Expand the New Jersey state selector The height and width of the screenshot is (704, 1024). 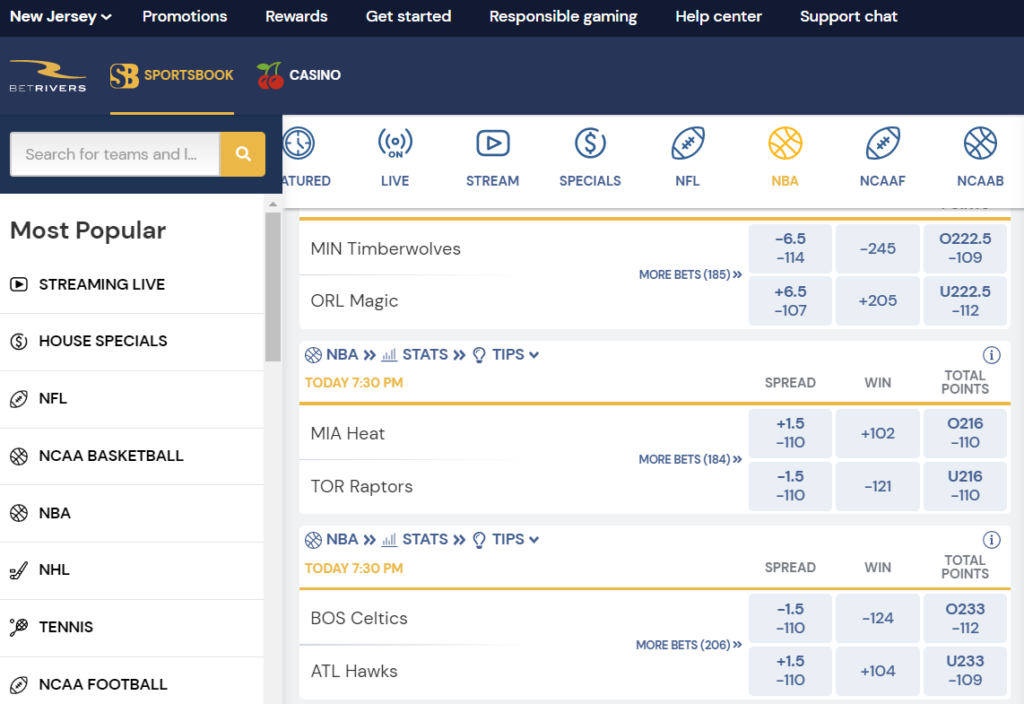click(x=55, y=16)
